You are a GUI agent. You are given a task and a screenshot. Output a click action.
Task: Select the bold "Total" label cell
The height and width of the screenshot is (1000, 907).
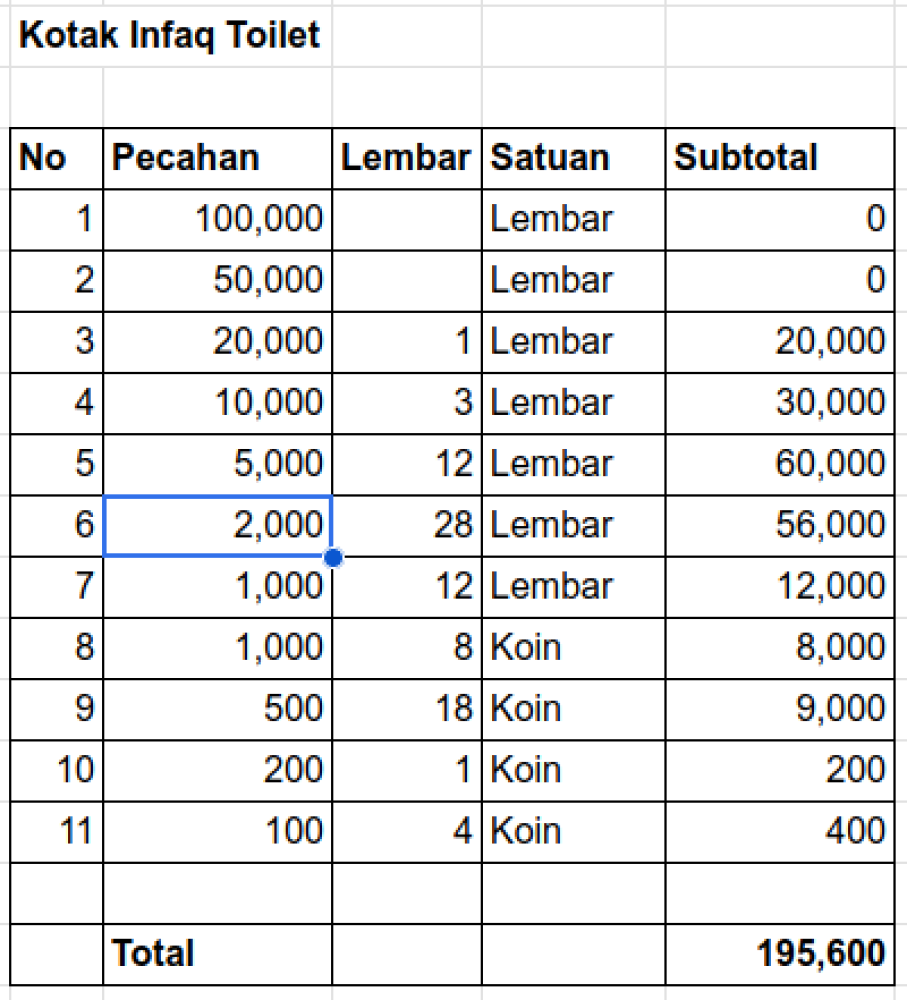[x=217, y=953]
